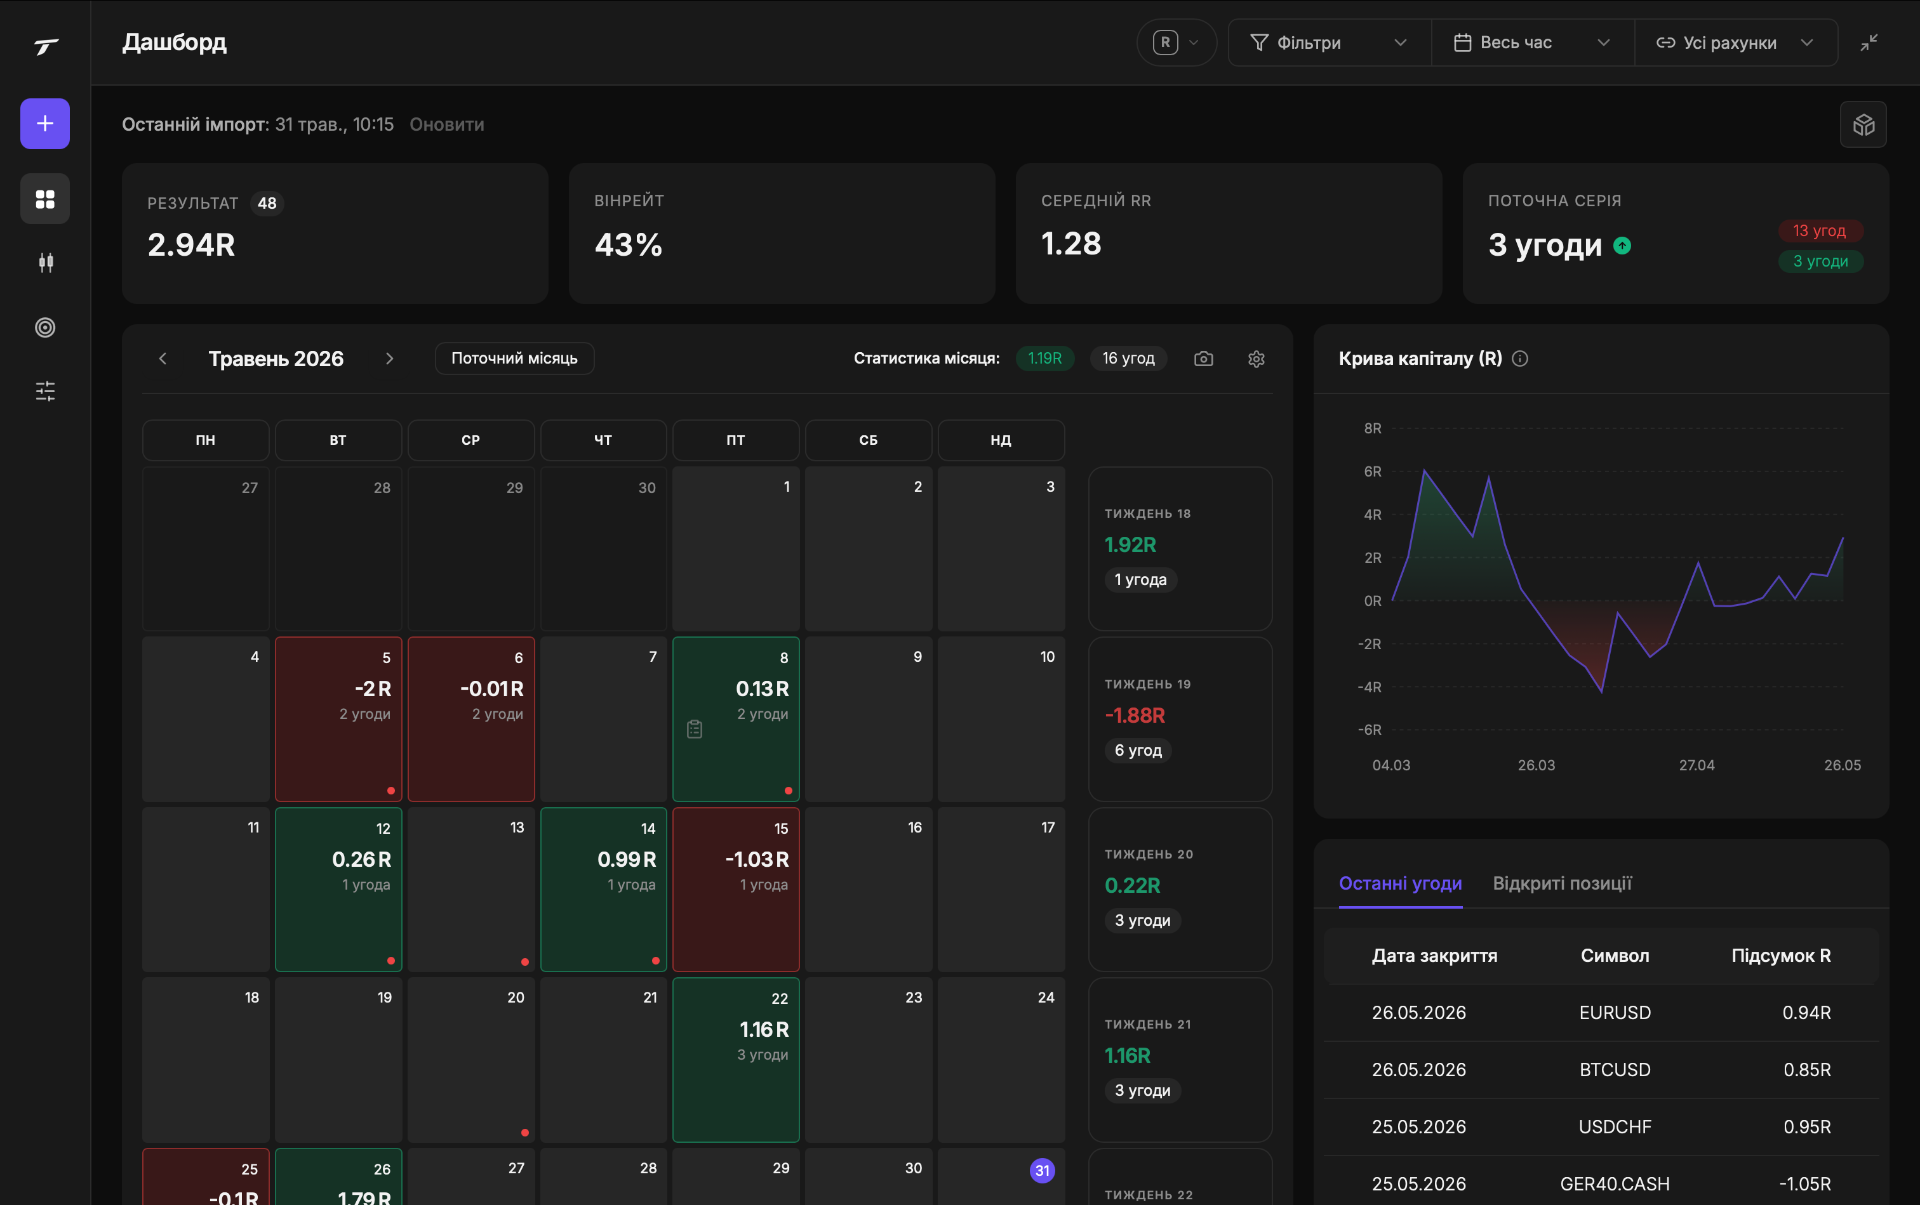Click the Результат card showing 2.94R

tap(335, 233)
